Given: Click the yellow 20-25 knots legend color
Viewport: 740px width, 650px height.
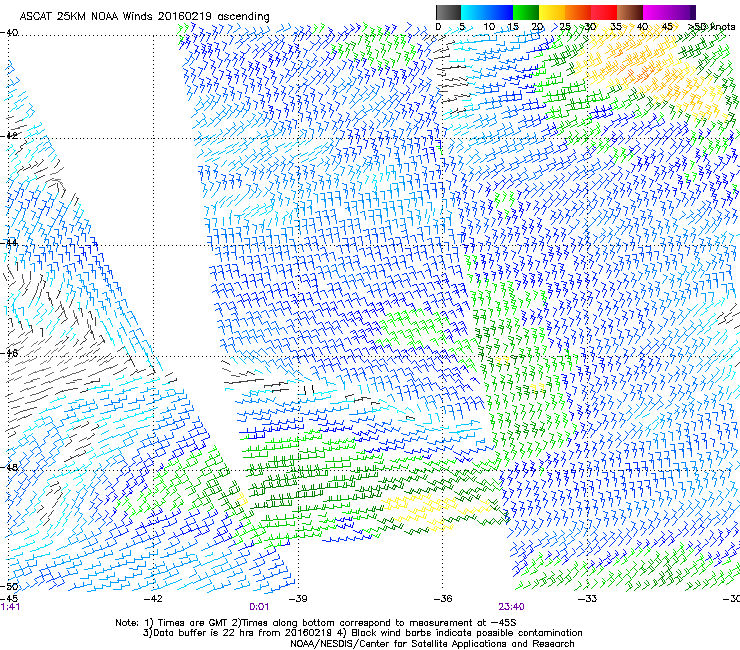Looking at the screenshot, I should coord(552,12).
